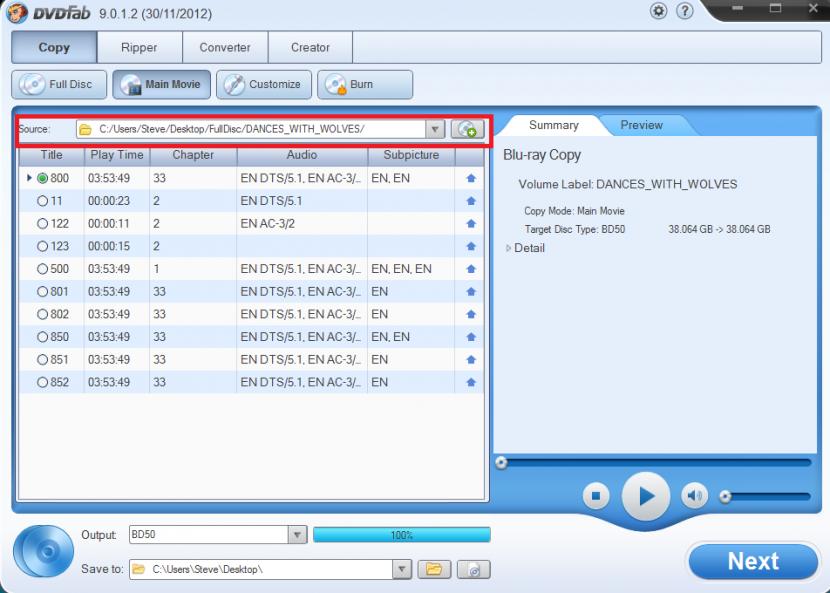830x593 pixels.
Task: Select the Full Disc copy mode
Action: tap(60, 84)
